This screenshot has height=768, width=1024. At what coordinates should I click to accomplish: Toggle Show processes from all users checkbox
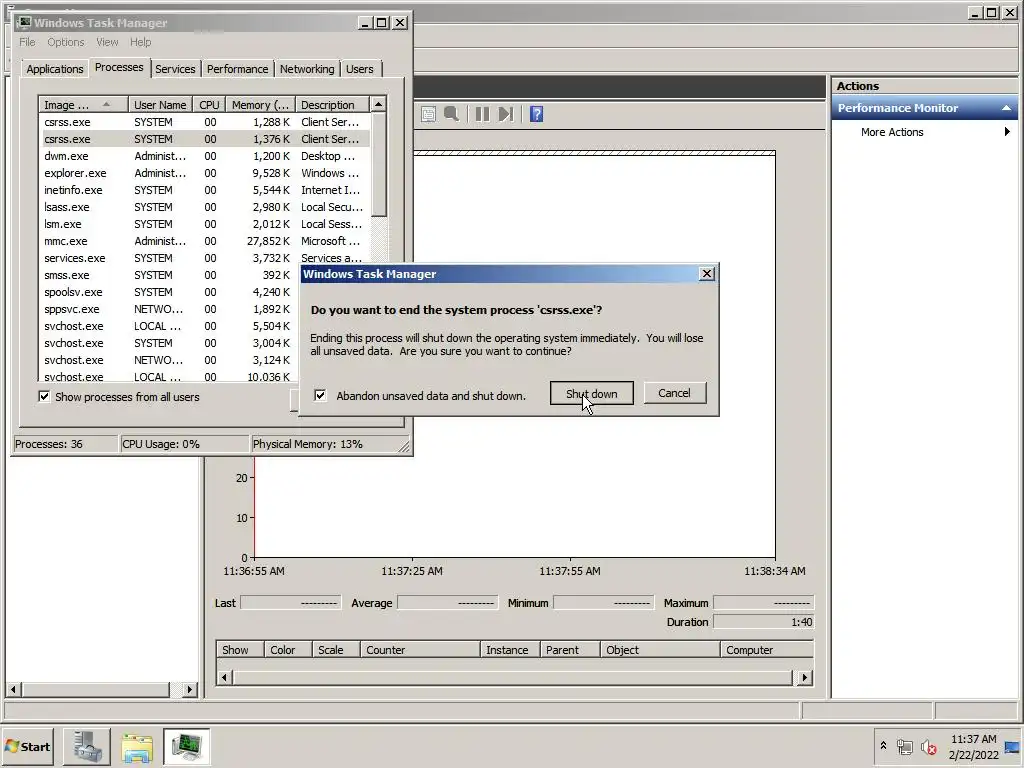pyautogui.click(x=44, y=396)
